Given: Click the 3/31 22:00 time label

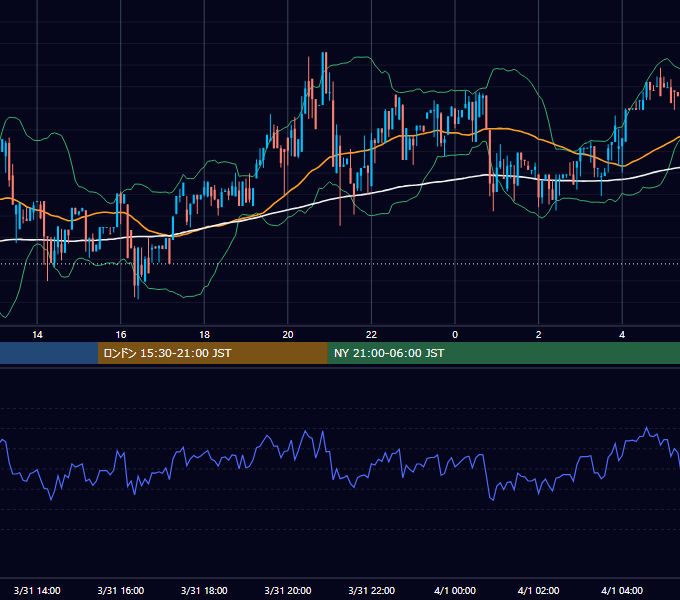Looking at the screenshot, I should [372, 590].
